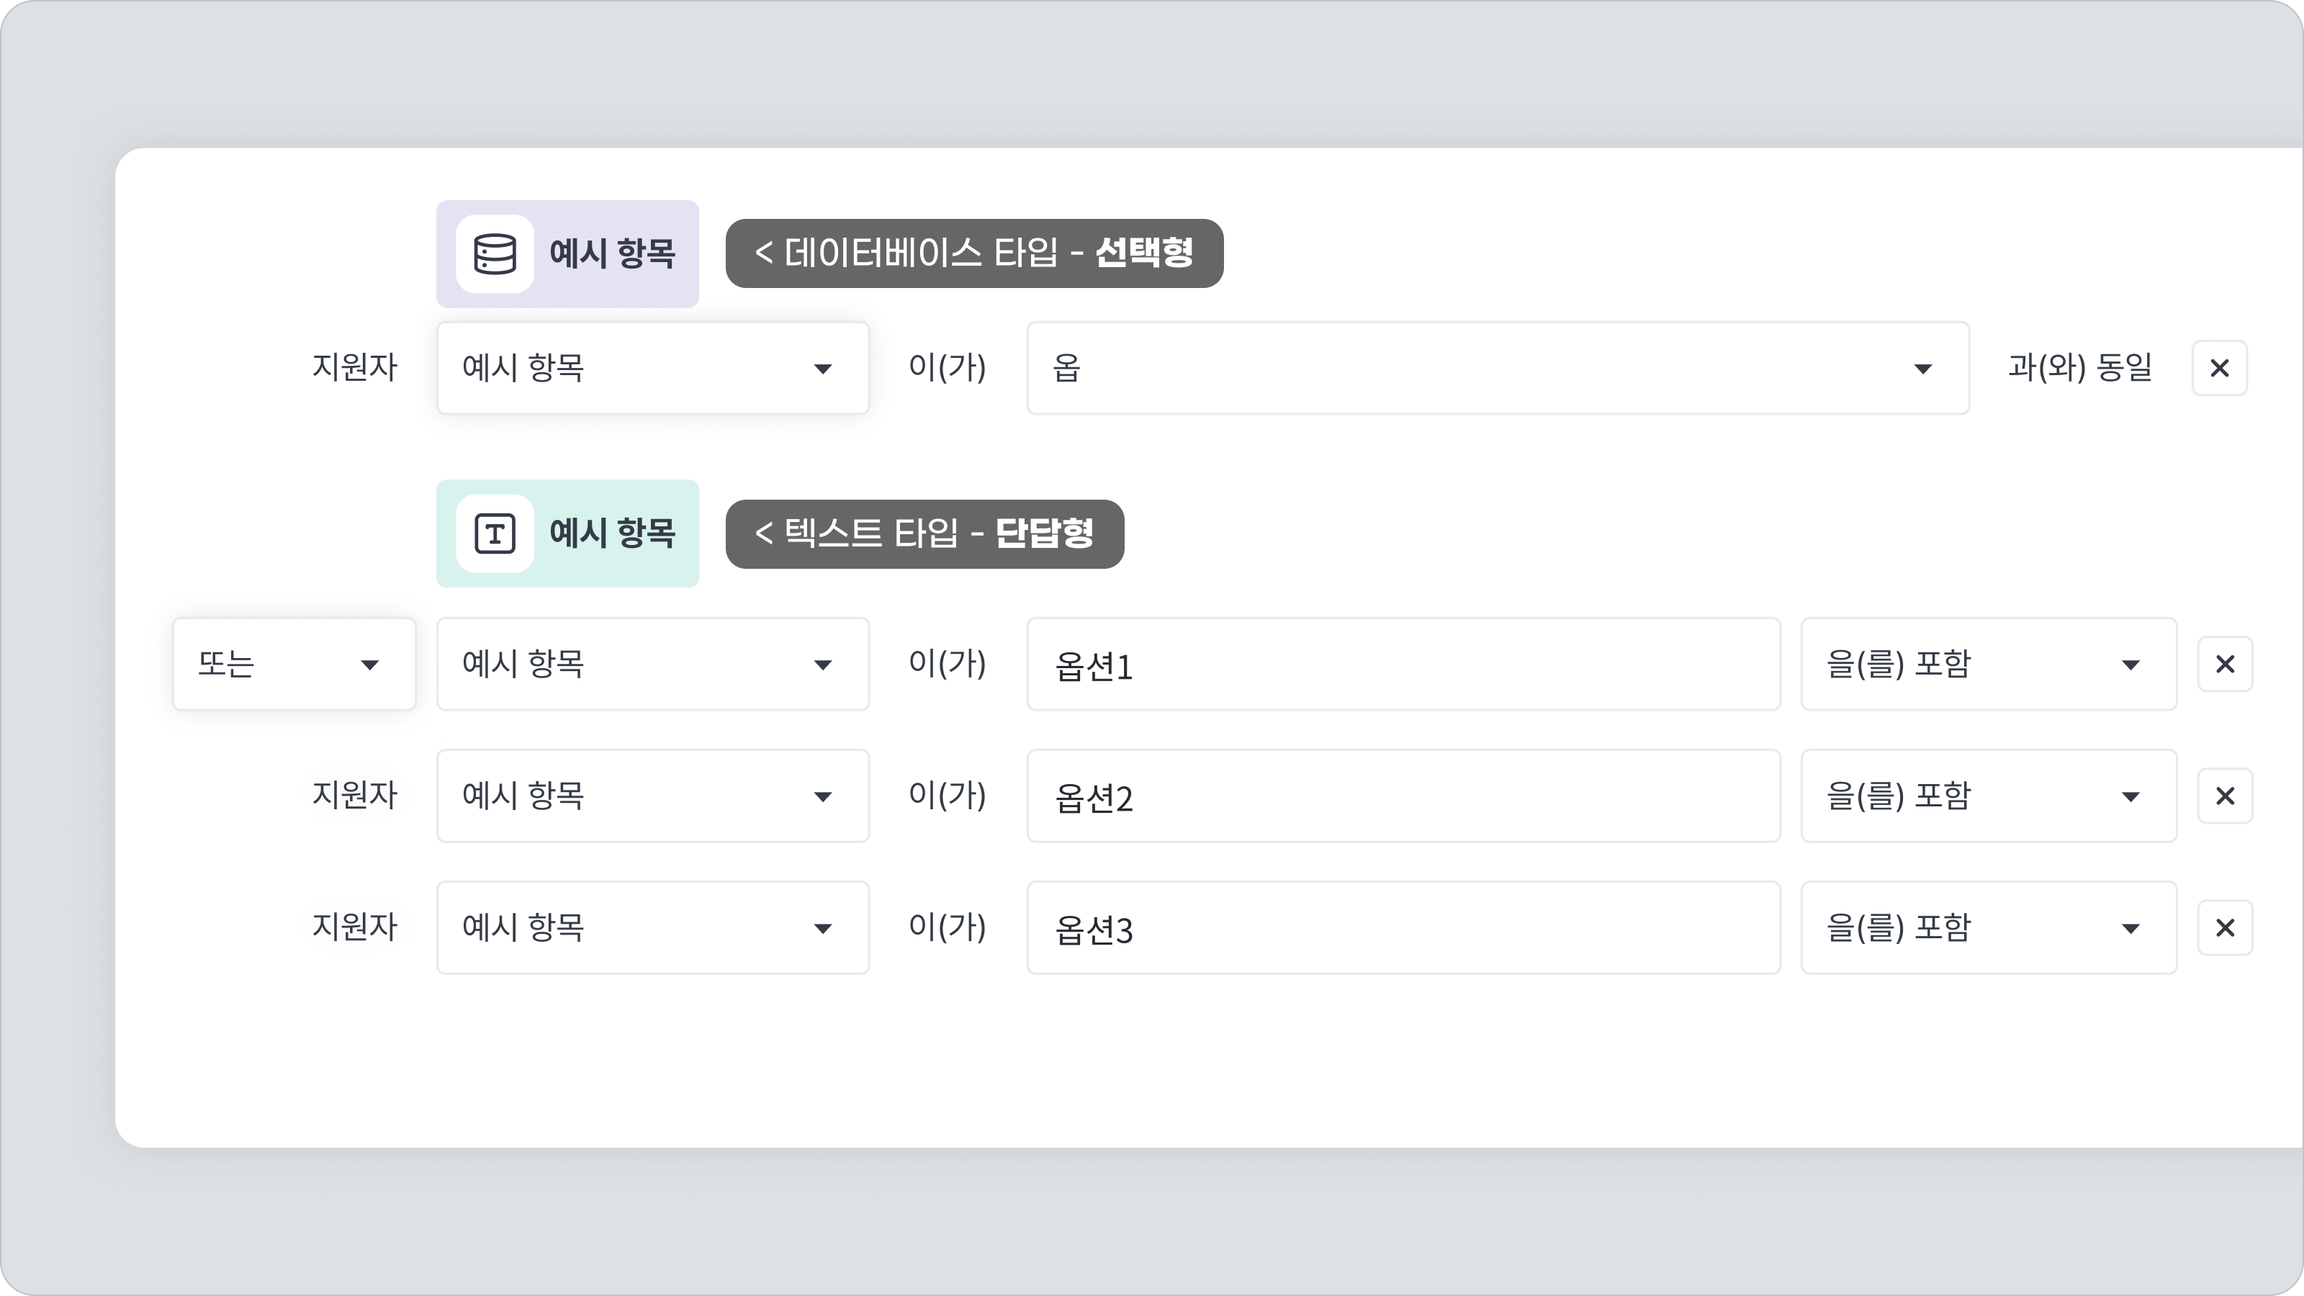This screenshot has height=1296, width=2304.
Task: Open the '또는' logical operator dropdown
Action: 293,664
